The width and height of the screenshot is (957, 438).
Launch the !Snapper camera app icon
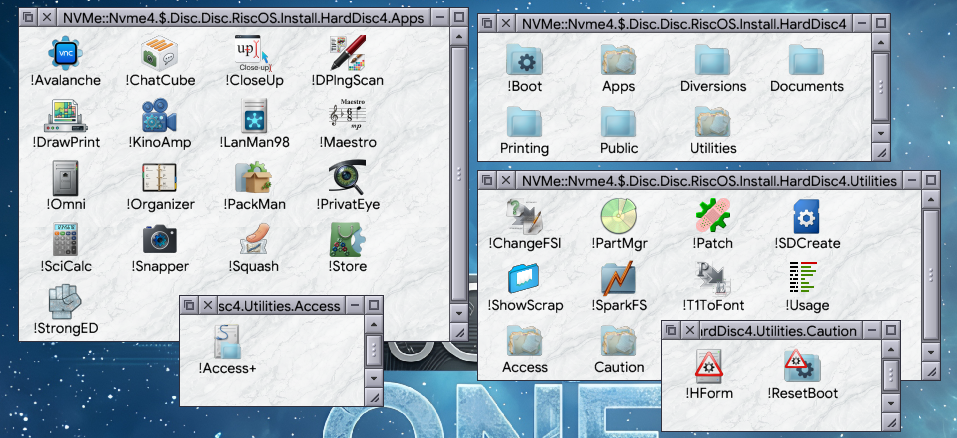[x=159, y=239]
